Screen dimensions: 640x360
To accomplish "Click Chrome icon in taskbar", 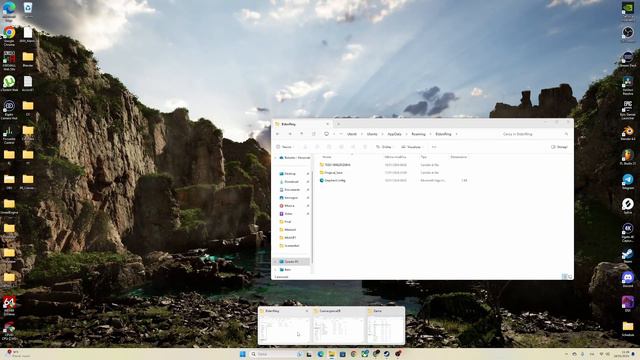I will (353, 354).
